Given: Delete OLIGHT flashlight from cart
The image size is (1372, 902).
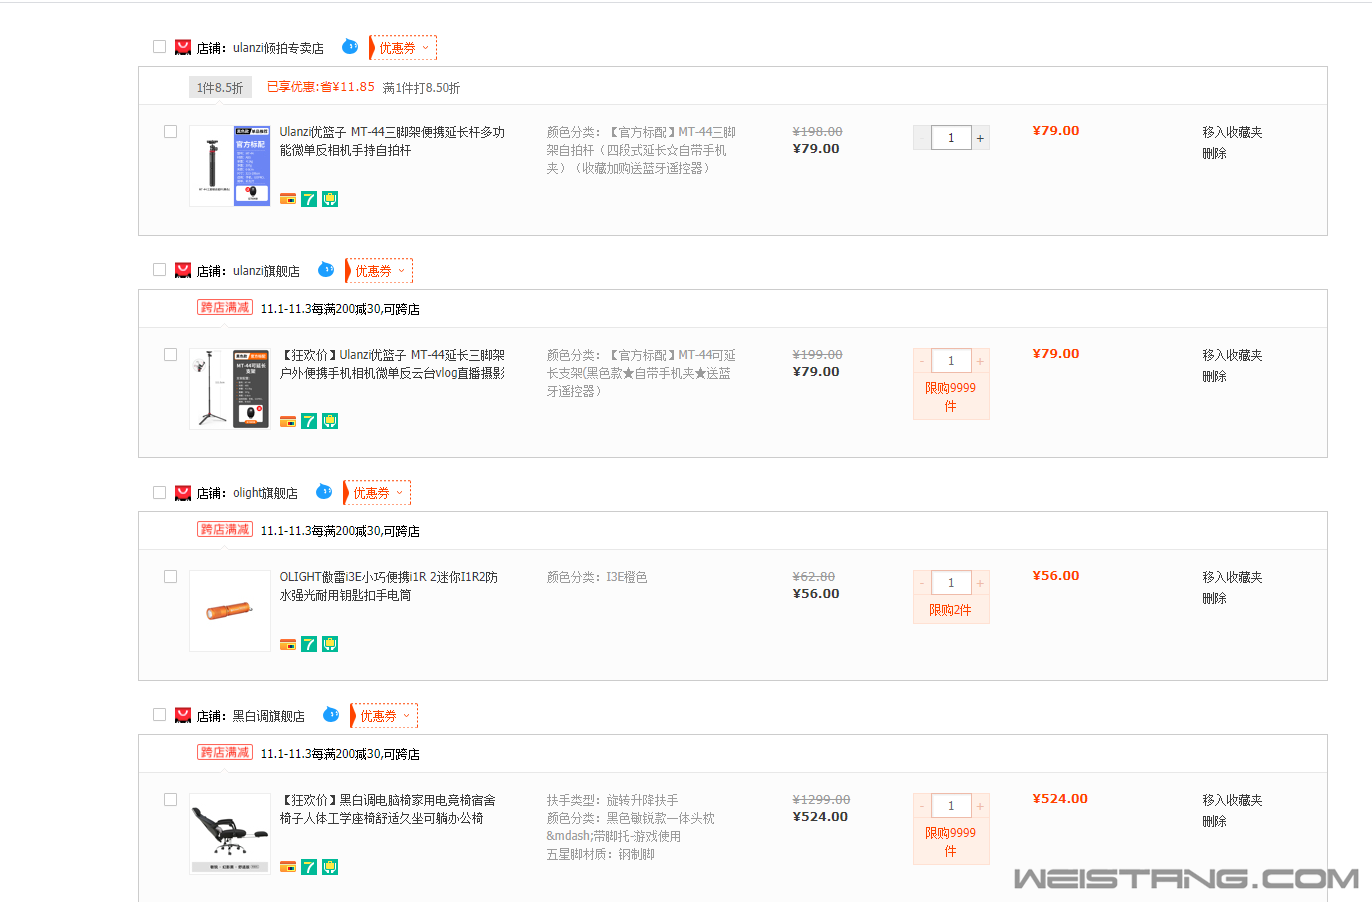Looking at the screenshot, I should tap(1214, 598).
